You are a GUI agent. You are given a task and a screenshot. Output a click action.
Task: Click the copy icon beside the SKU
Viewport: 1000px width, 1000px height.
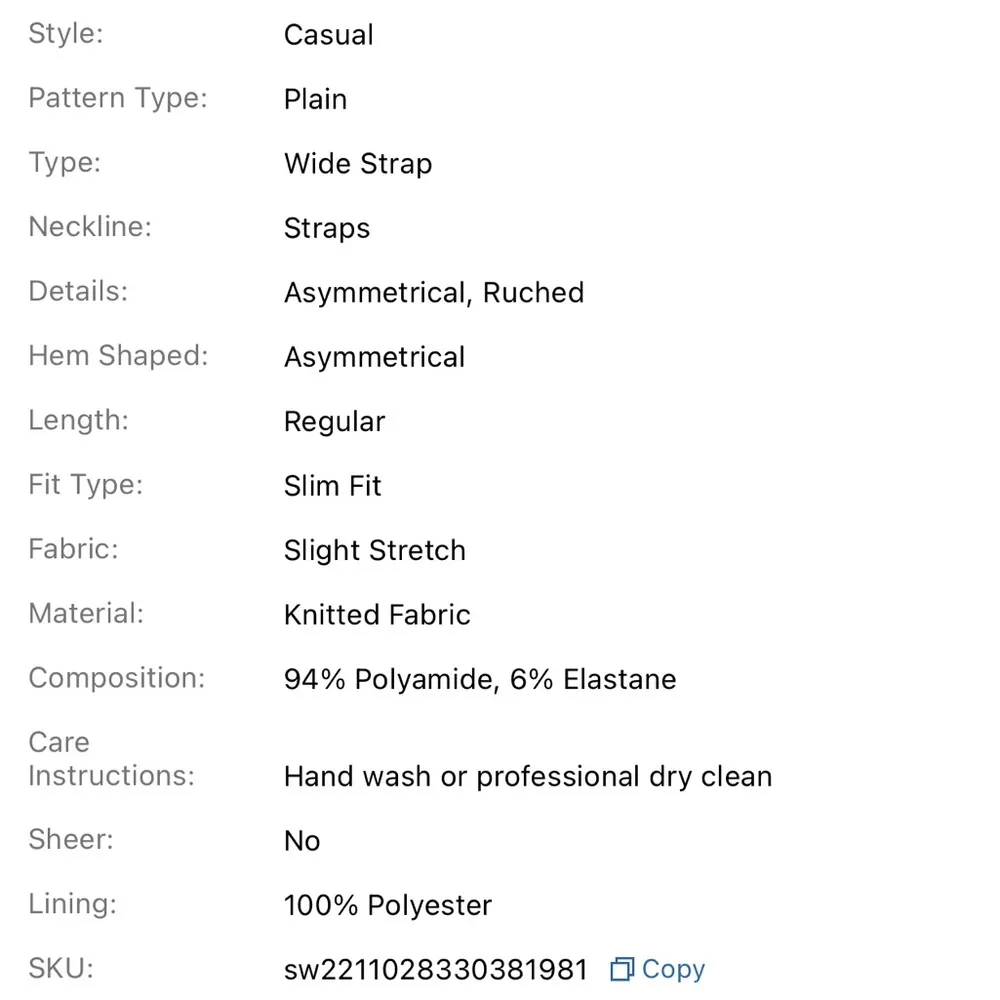click(x=622, y=969)
